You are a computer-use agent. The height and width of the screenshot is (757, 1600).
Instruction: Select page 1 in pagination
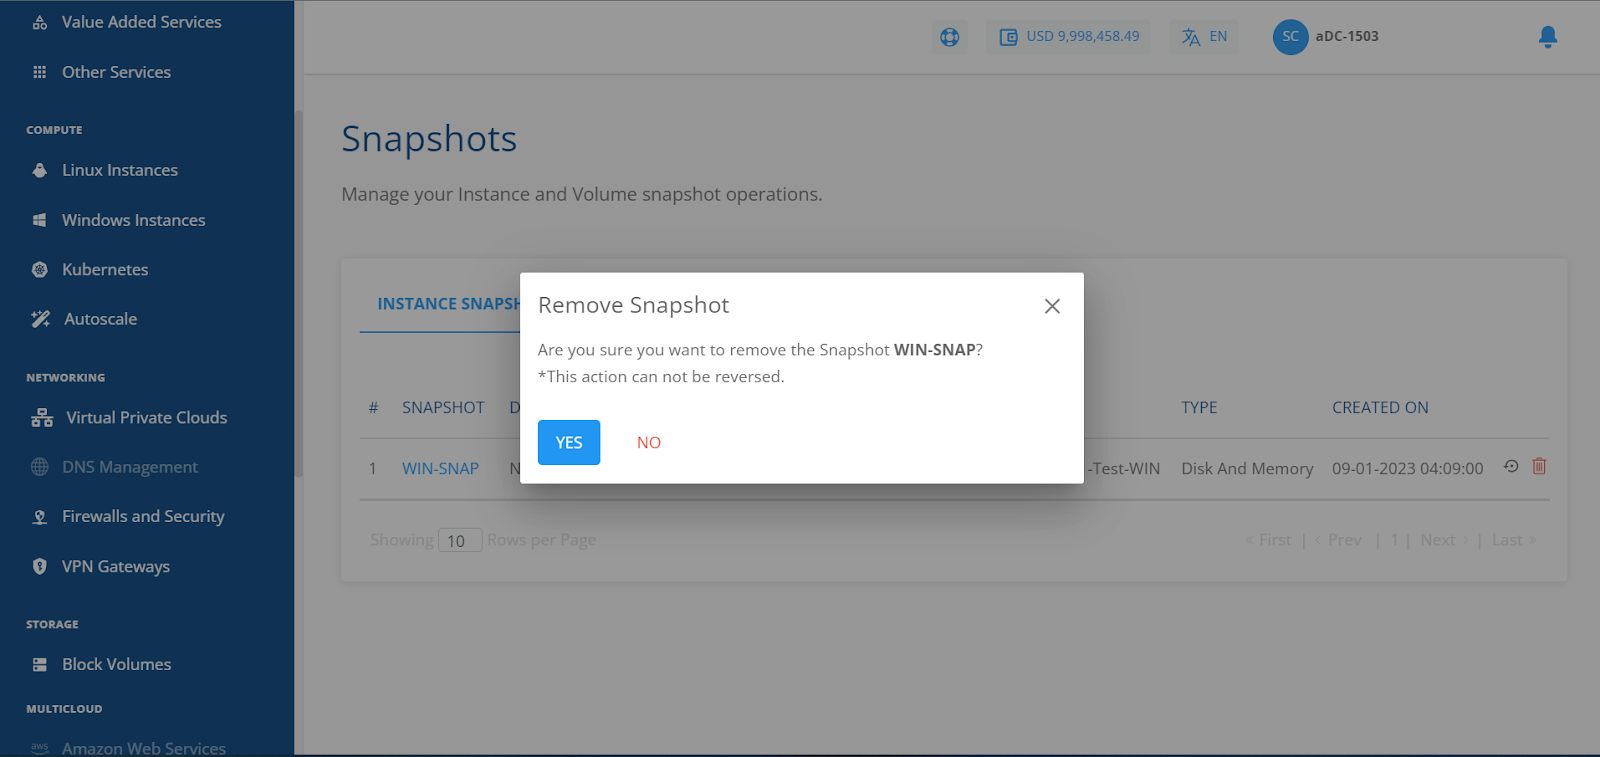coord(1394,540)
